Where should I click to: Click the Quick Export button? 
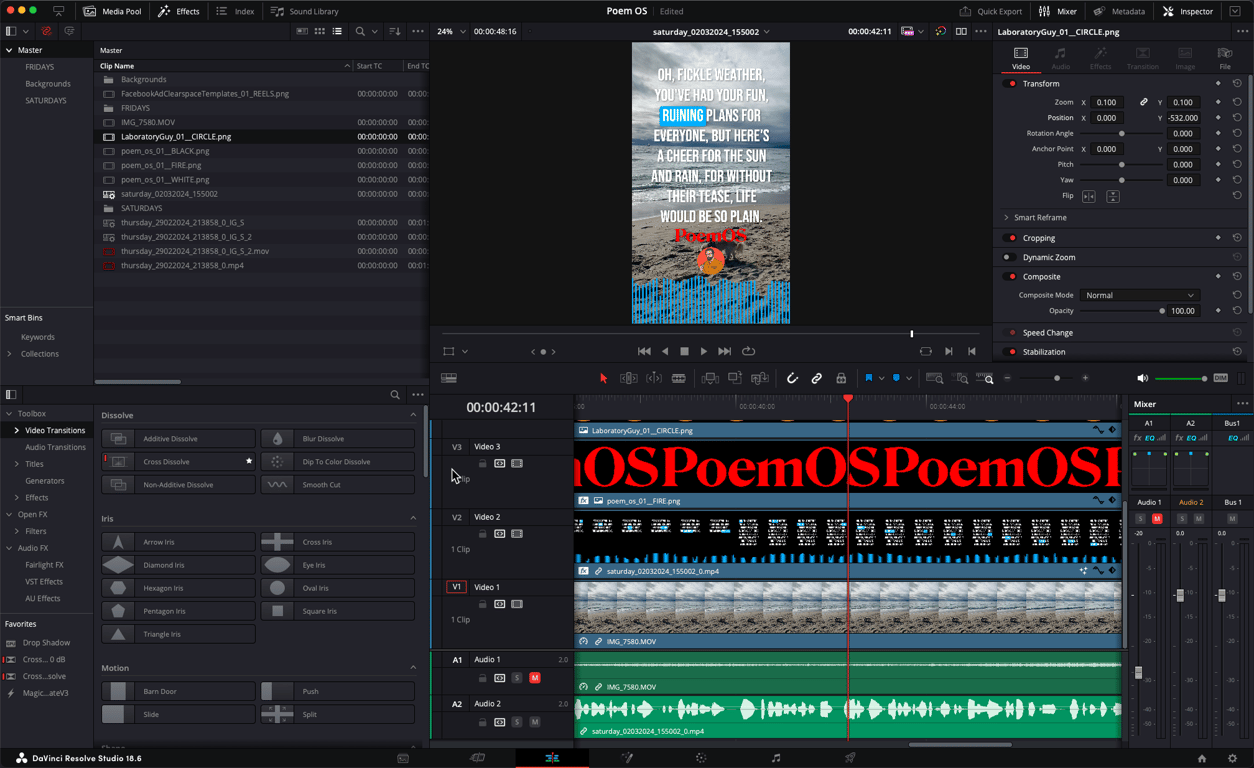pyautogui.click(x=990, y=11)
